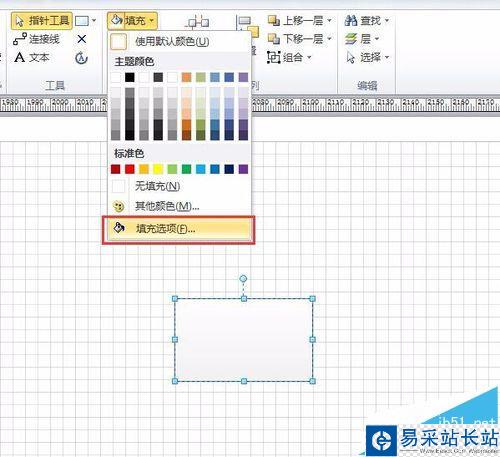The height and width of the screenshot is (457, 500).
Task: Pick the purple theme color swatch
Action: click(x=243, y=77)
